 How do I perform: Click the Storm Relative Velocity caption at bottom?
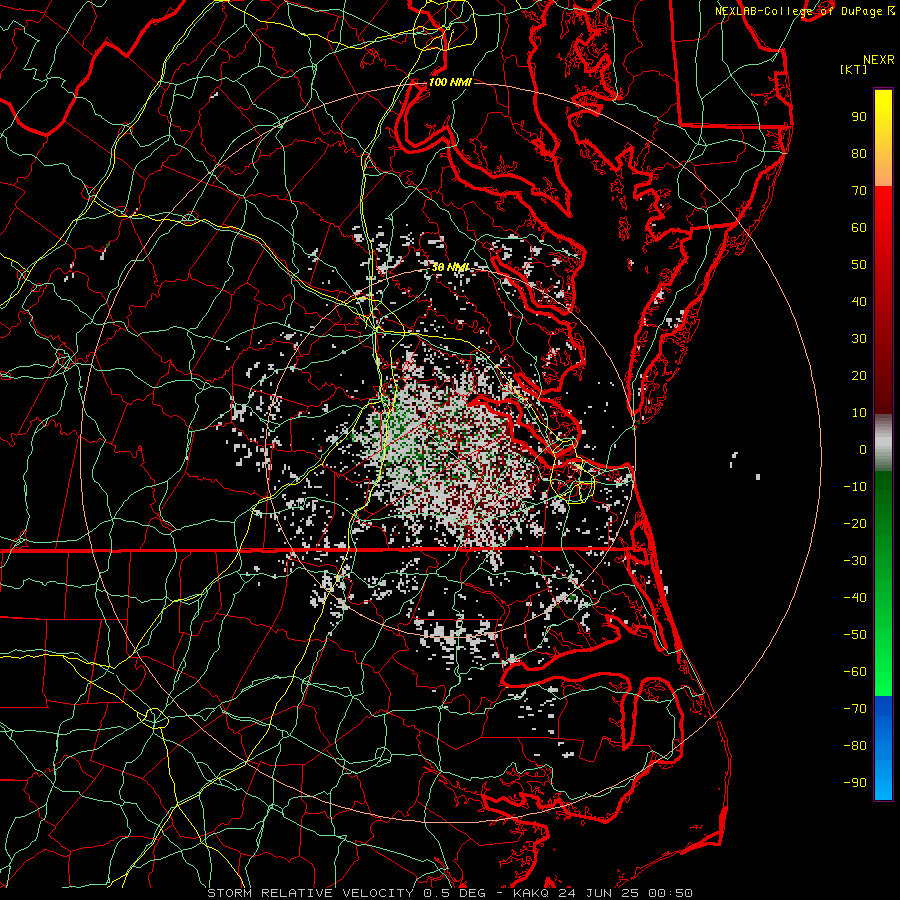coord(449,893)
